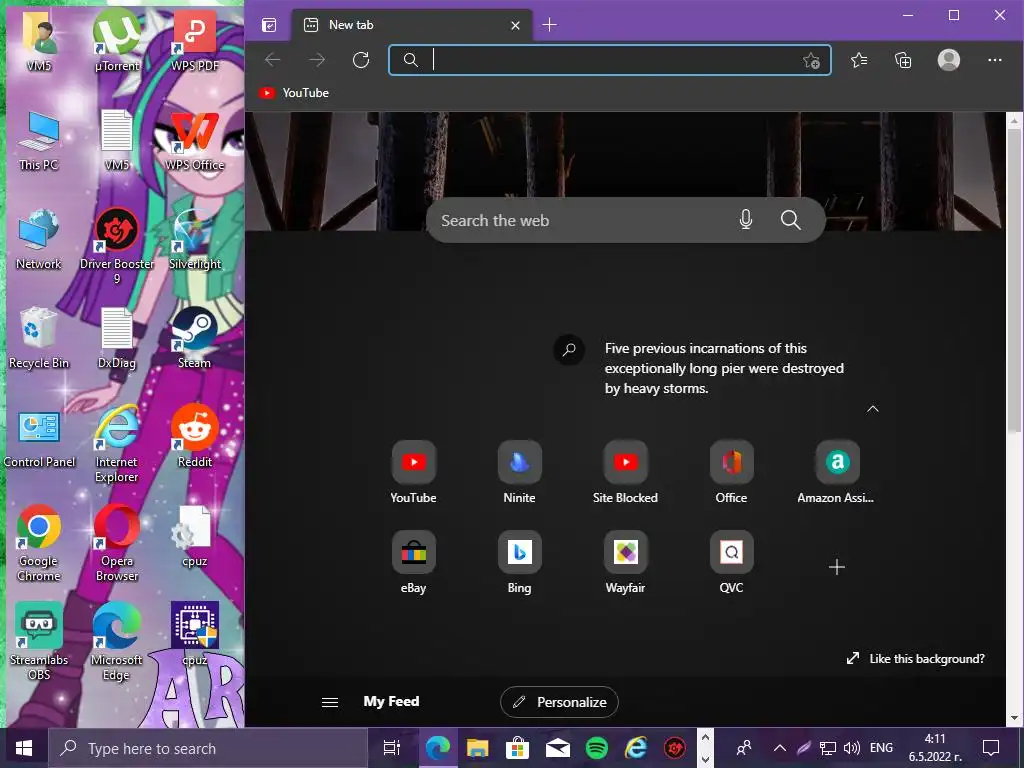Open Mail from the taskbar
Image resolution: width=1024 pixels, height=768 pixels.
click(557, 748)
